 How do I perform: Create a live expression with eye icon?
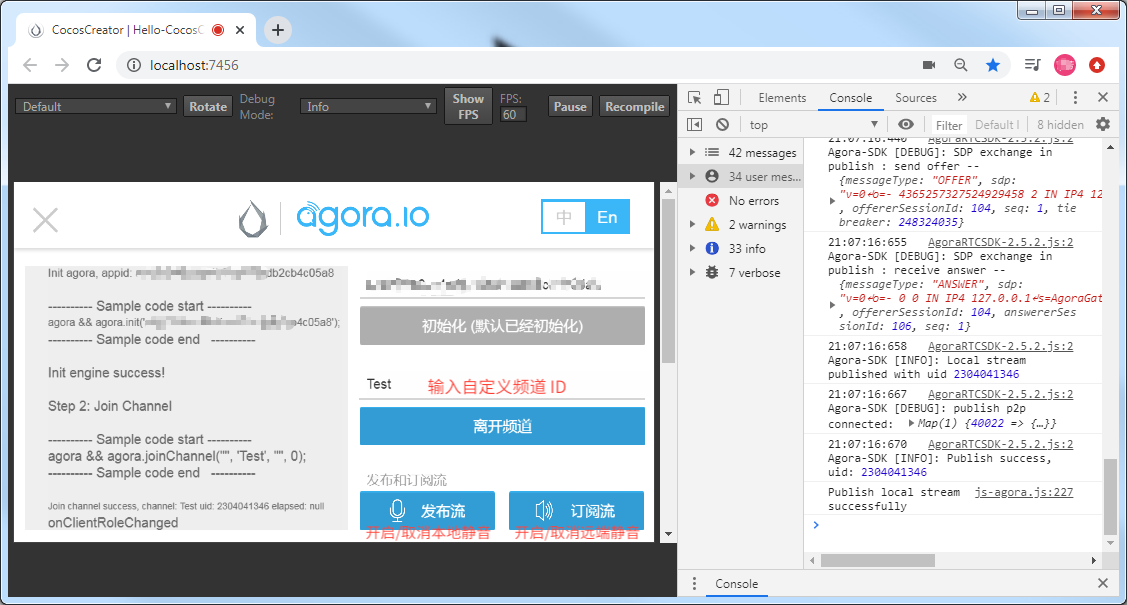click(x=906, y=124)
